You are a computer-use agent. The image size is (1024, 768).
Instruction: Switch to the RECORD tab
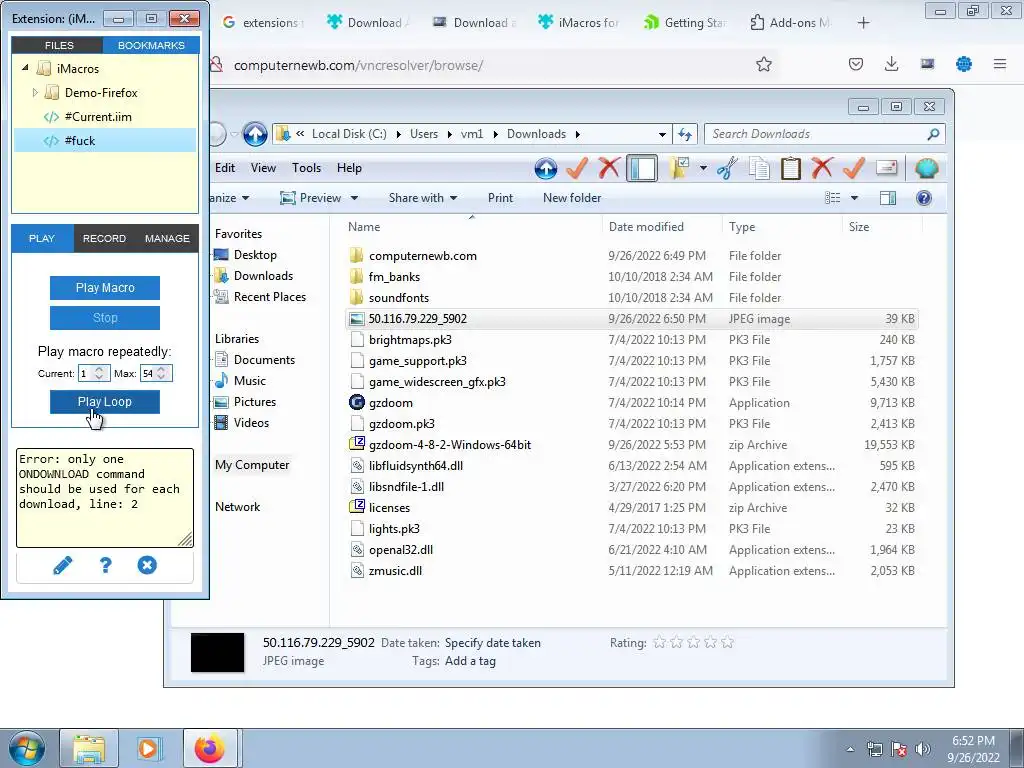[104, 238]
